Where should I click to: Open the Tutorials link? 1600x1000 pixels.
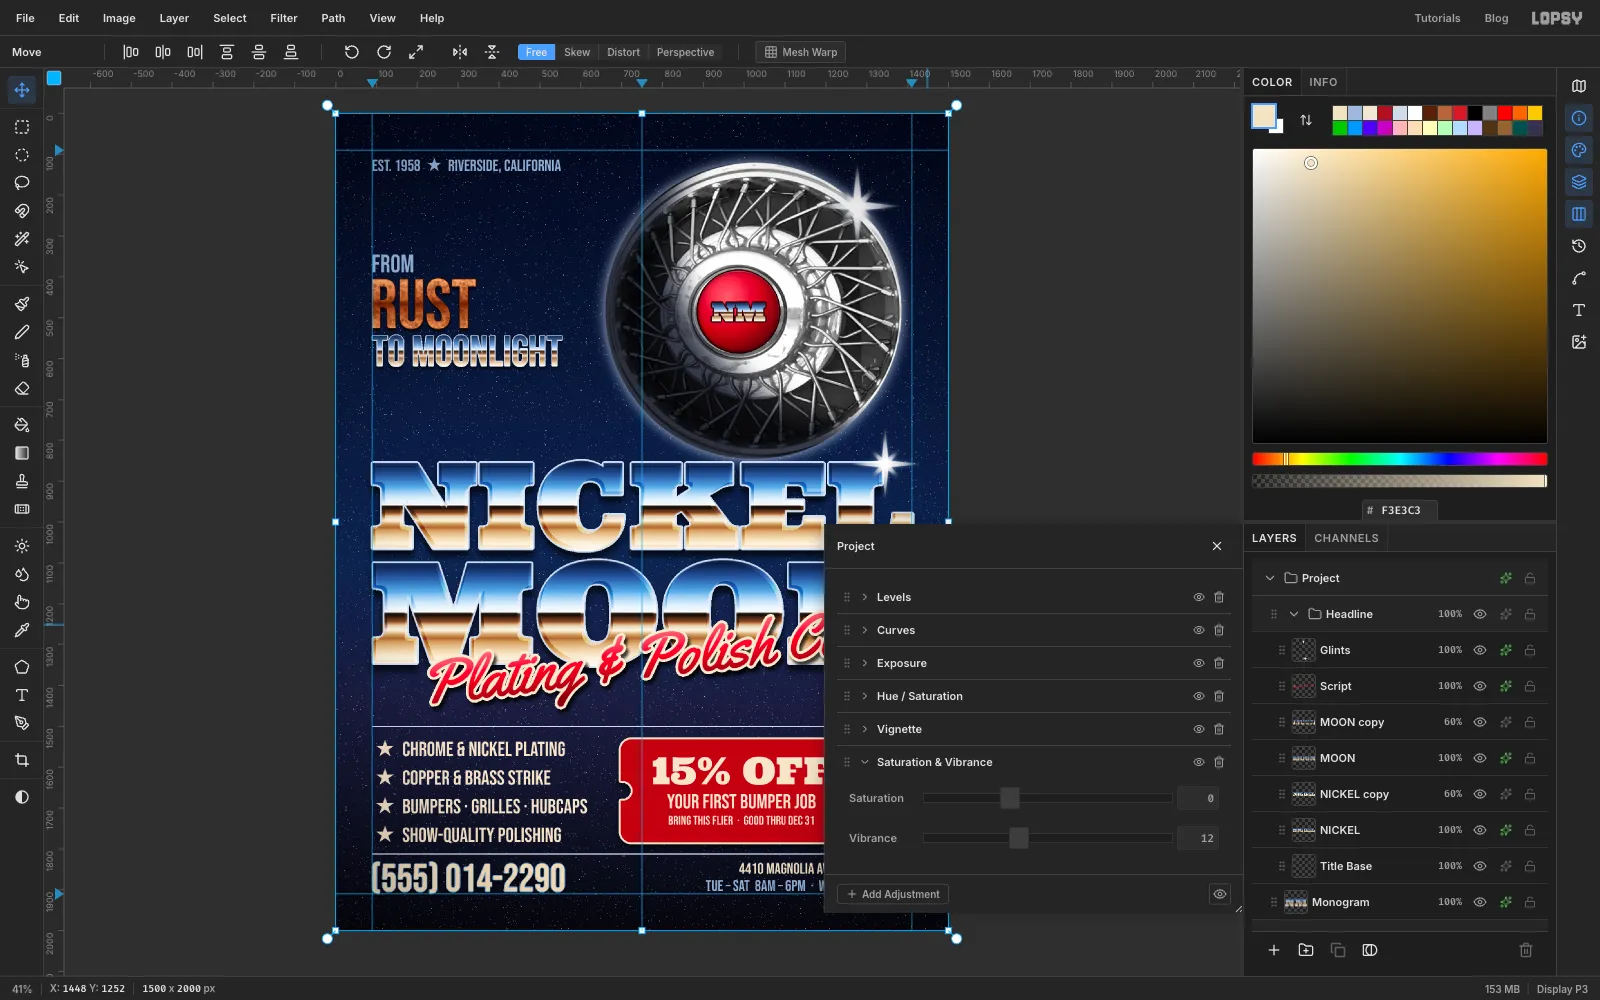coord(1437,18)
